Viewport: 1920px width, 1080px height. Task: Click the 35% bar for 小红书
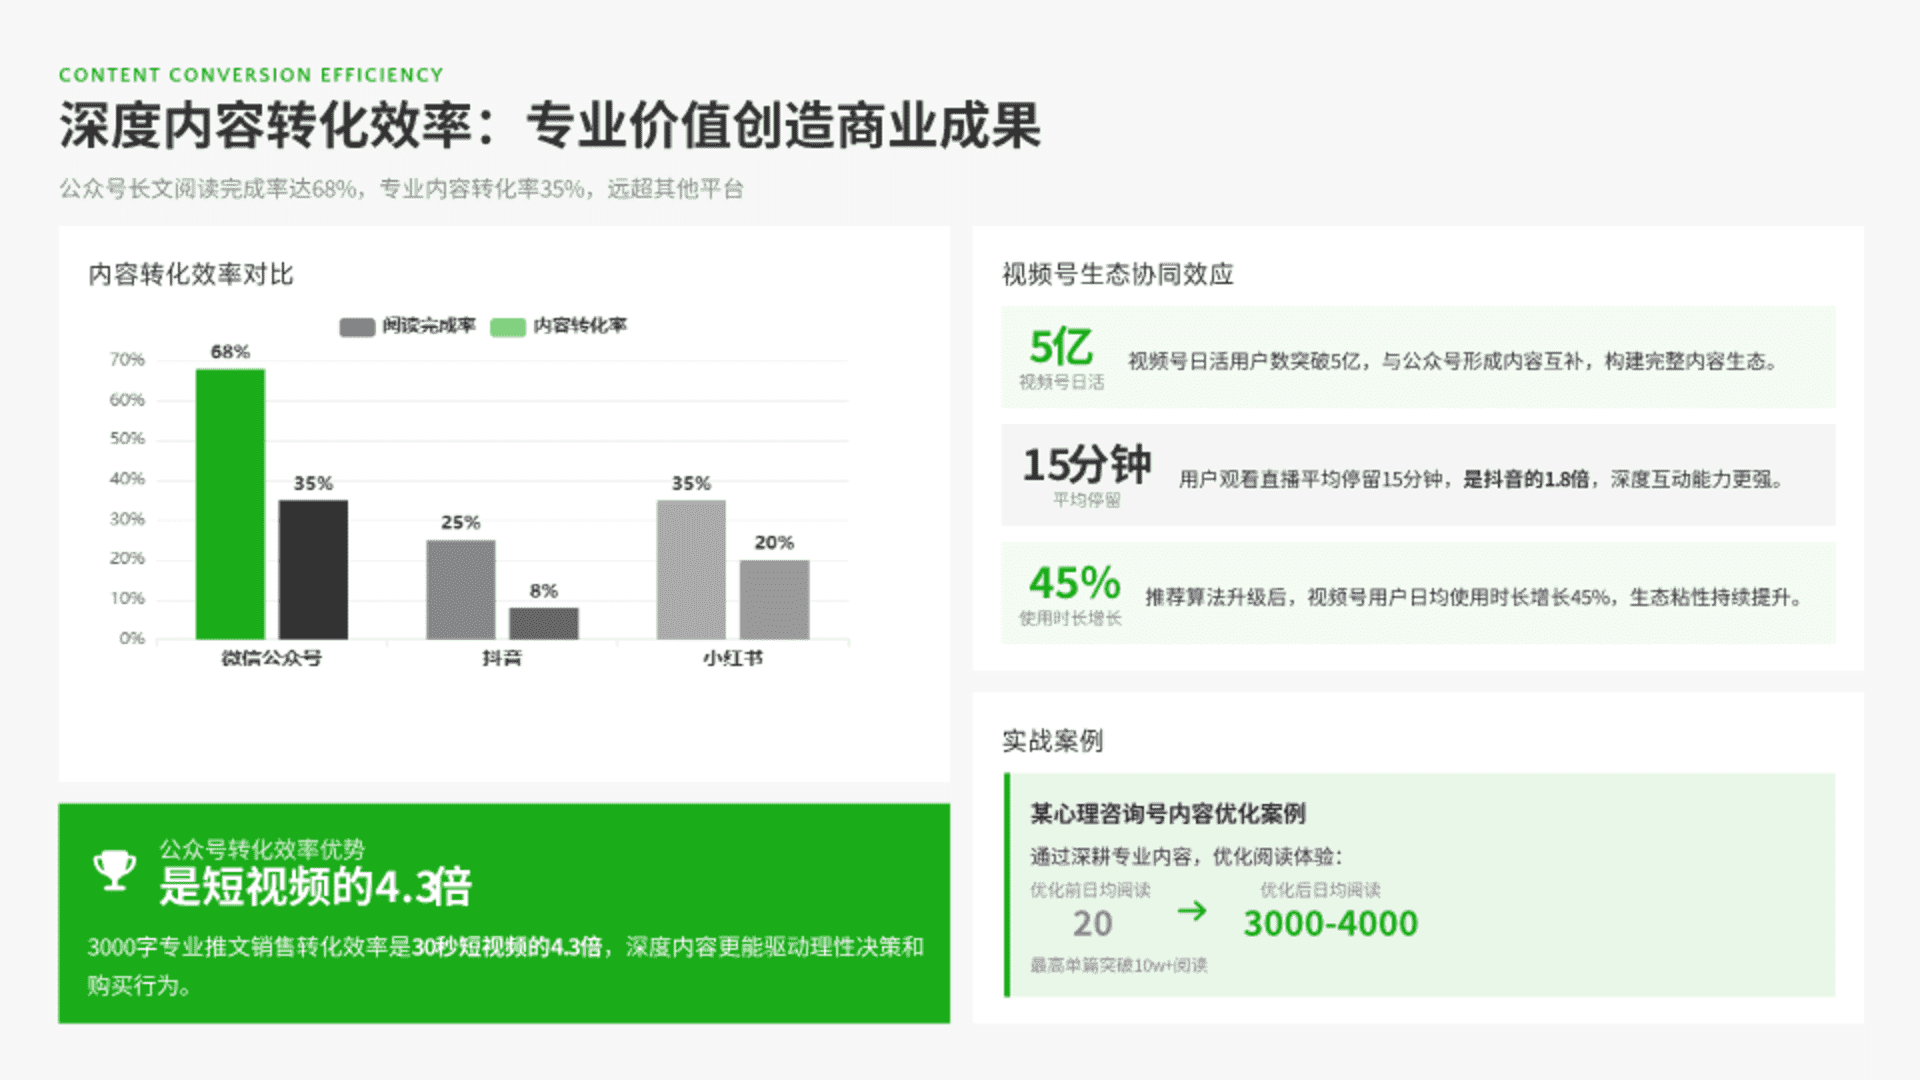tap(691, 569)
